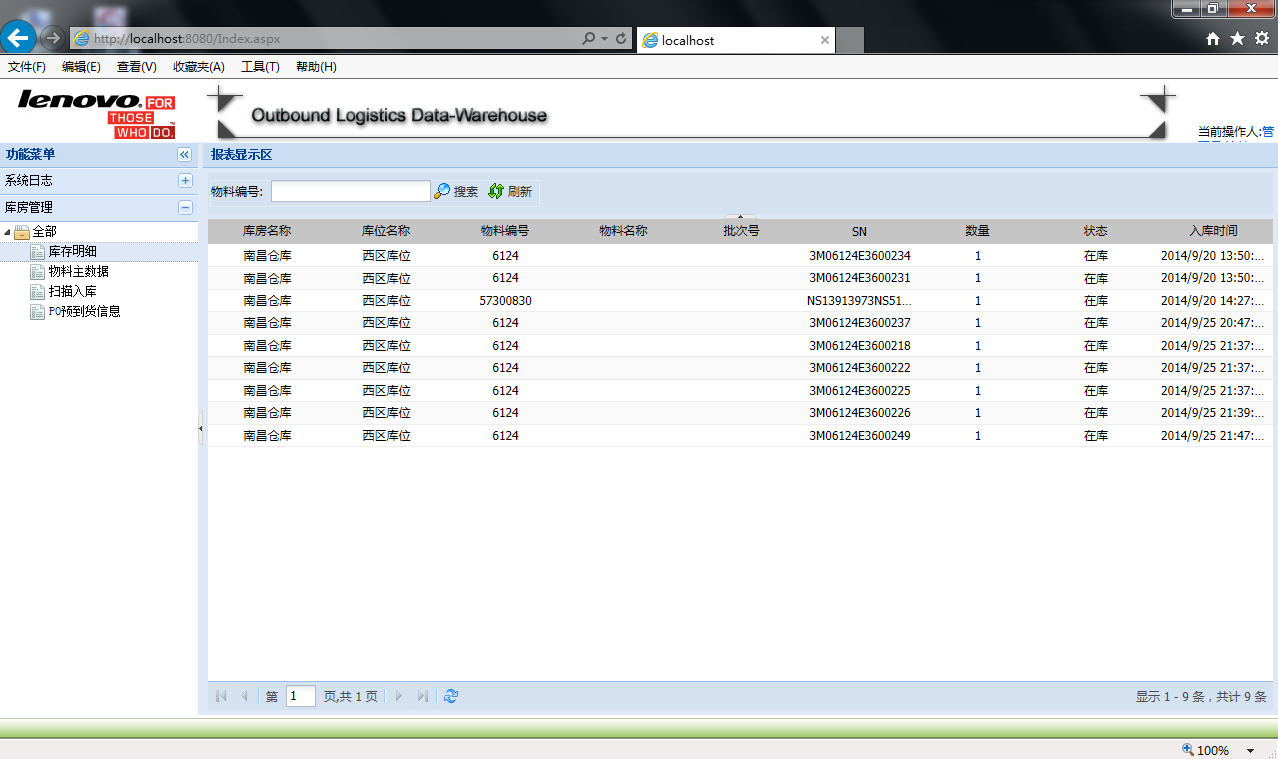Click the 物料编号 search input field
Screen dimensions: 1278x759
[x=350, y=191]
